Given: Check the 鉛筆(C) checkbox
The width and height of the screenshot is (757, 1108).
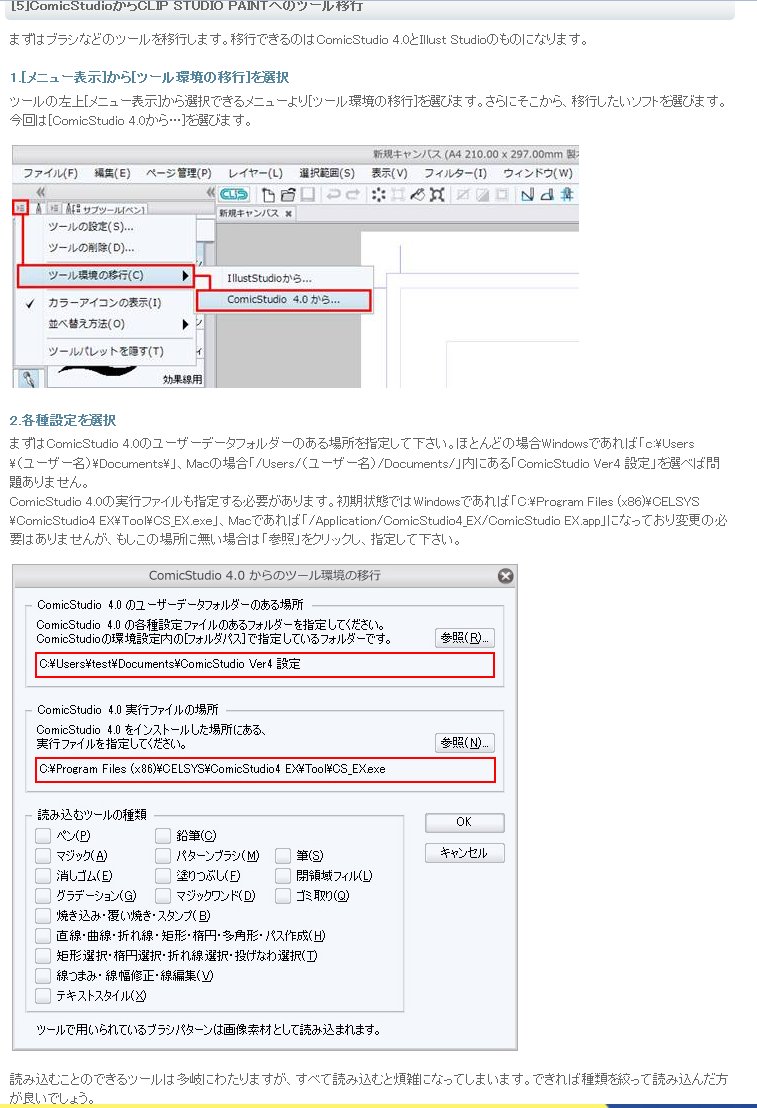Looking at the screenshot, I should pyautogui.click(x=163, y=836).
